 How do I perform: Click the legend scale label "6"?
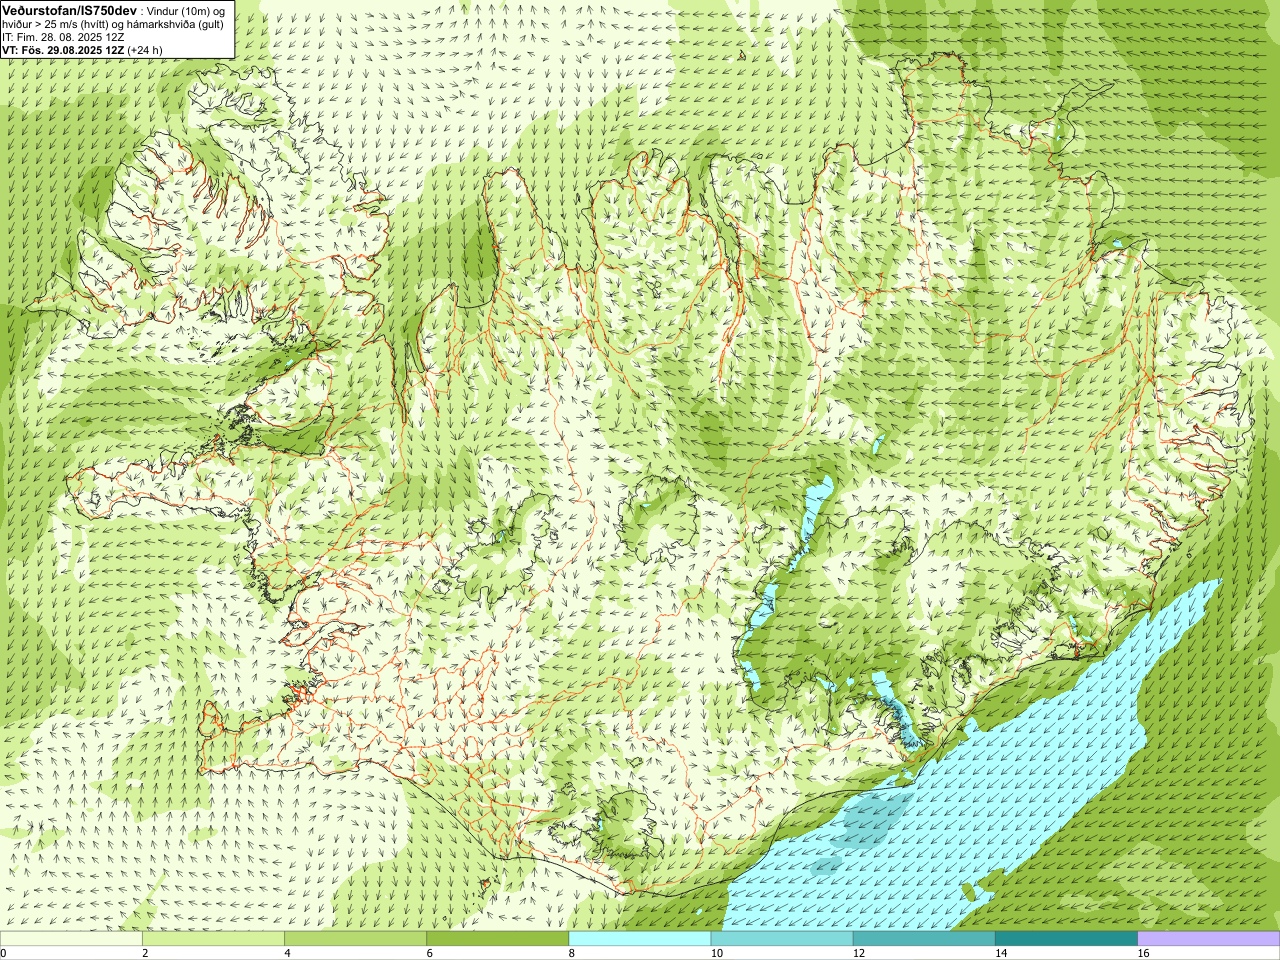(x=429, y=953)
